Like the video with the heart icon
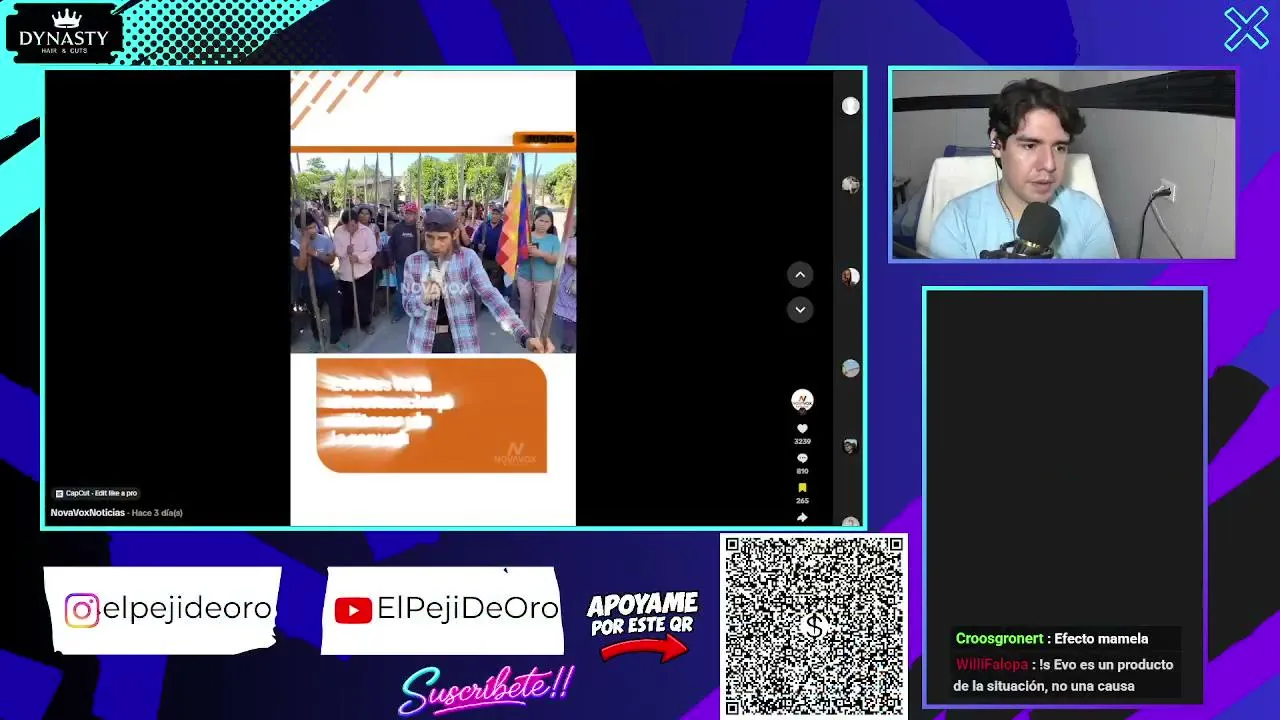Viewport: 1280px width, 720px height. point(802,429)
